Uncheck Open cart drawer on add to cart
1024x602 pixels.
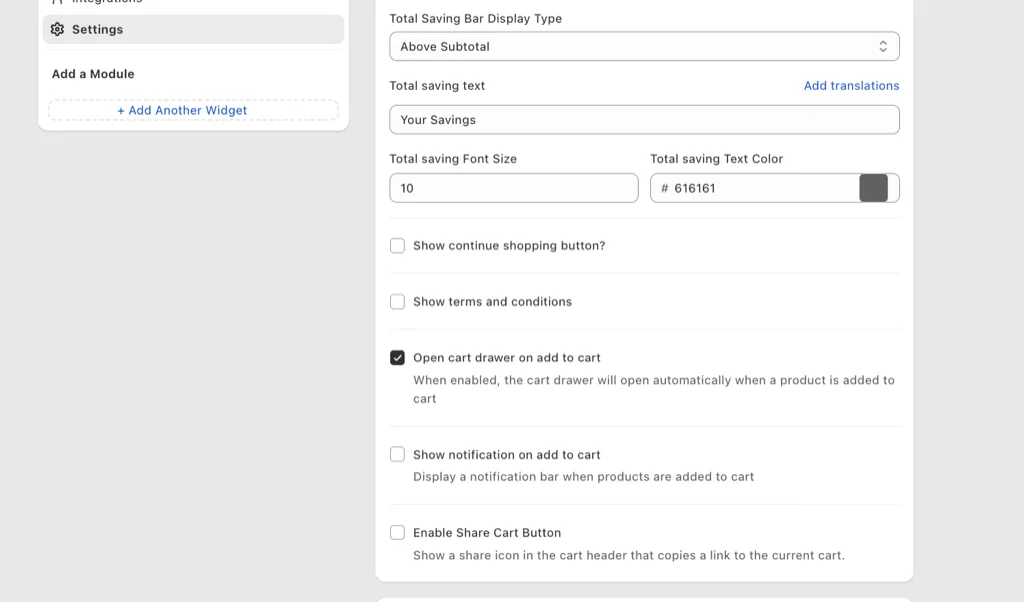[x=397, y=358]
